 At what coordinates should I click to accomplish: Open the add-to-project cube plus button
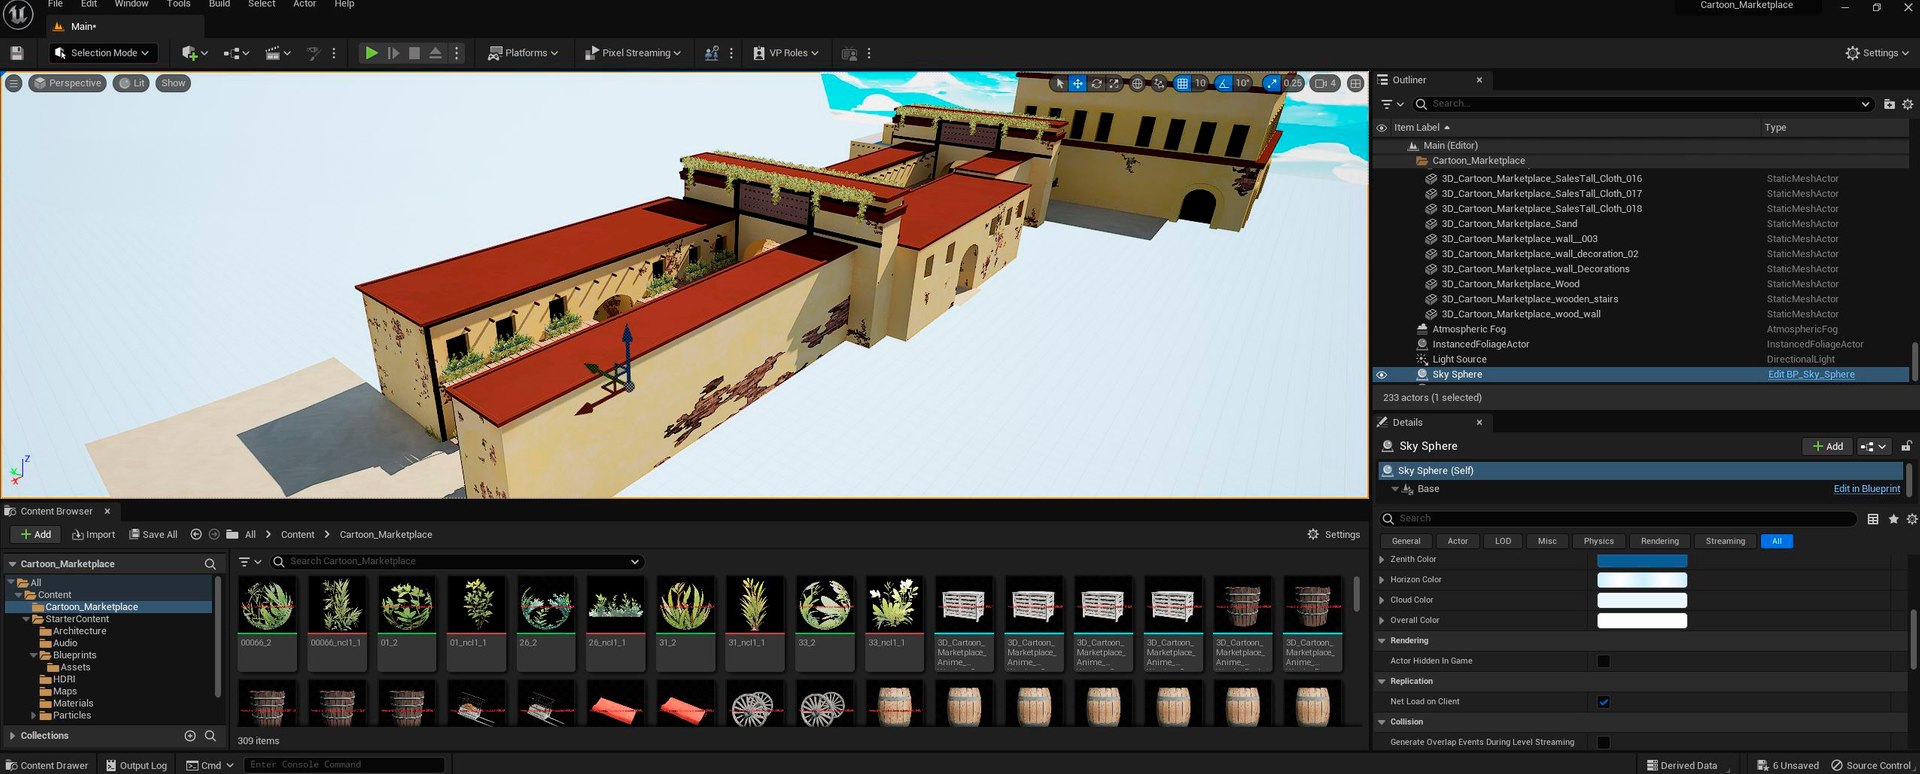pos(194,53)
